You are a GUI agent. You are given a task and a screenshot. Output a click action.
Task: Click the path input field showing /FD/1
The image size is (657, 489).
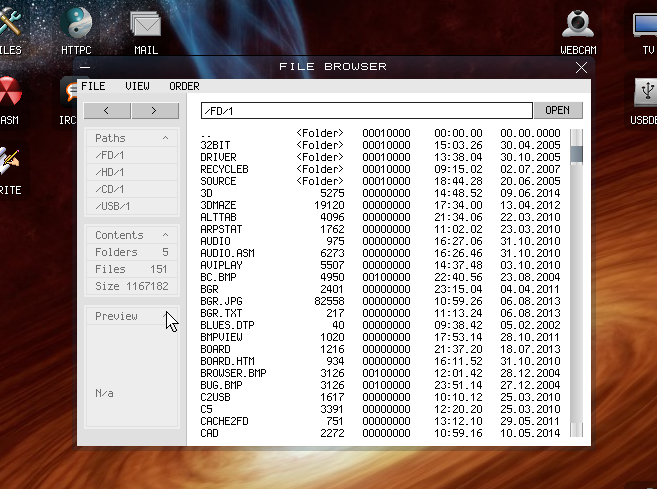[x=367, y=111]
